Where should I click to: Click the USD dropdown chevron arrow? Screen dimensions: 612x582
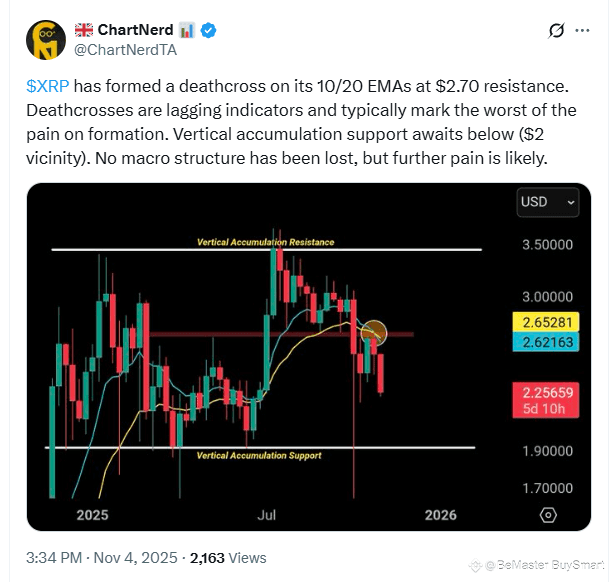pos(571,203)
